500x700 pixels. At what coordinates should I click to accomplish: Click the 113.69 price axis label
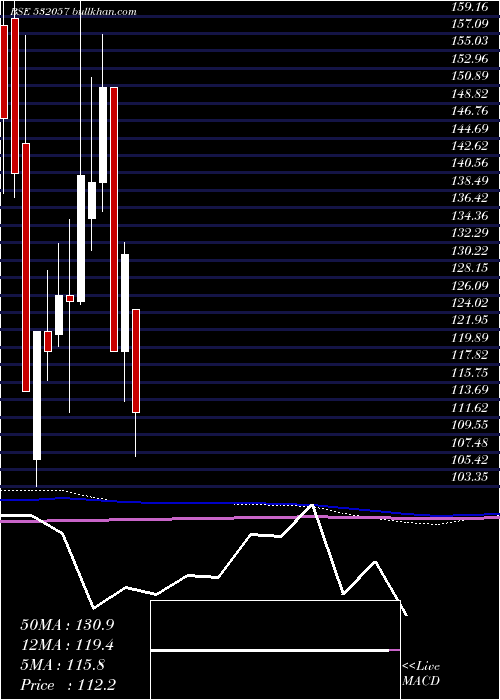click(469, 391)
